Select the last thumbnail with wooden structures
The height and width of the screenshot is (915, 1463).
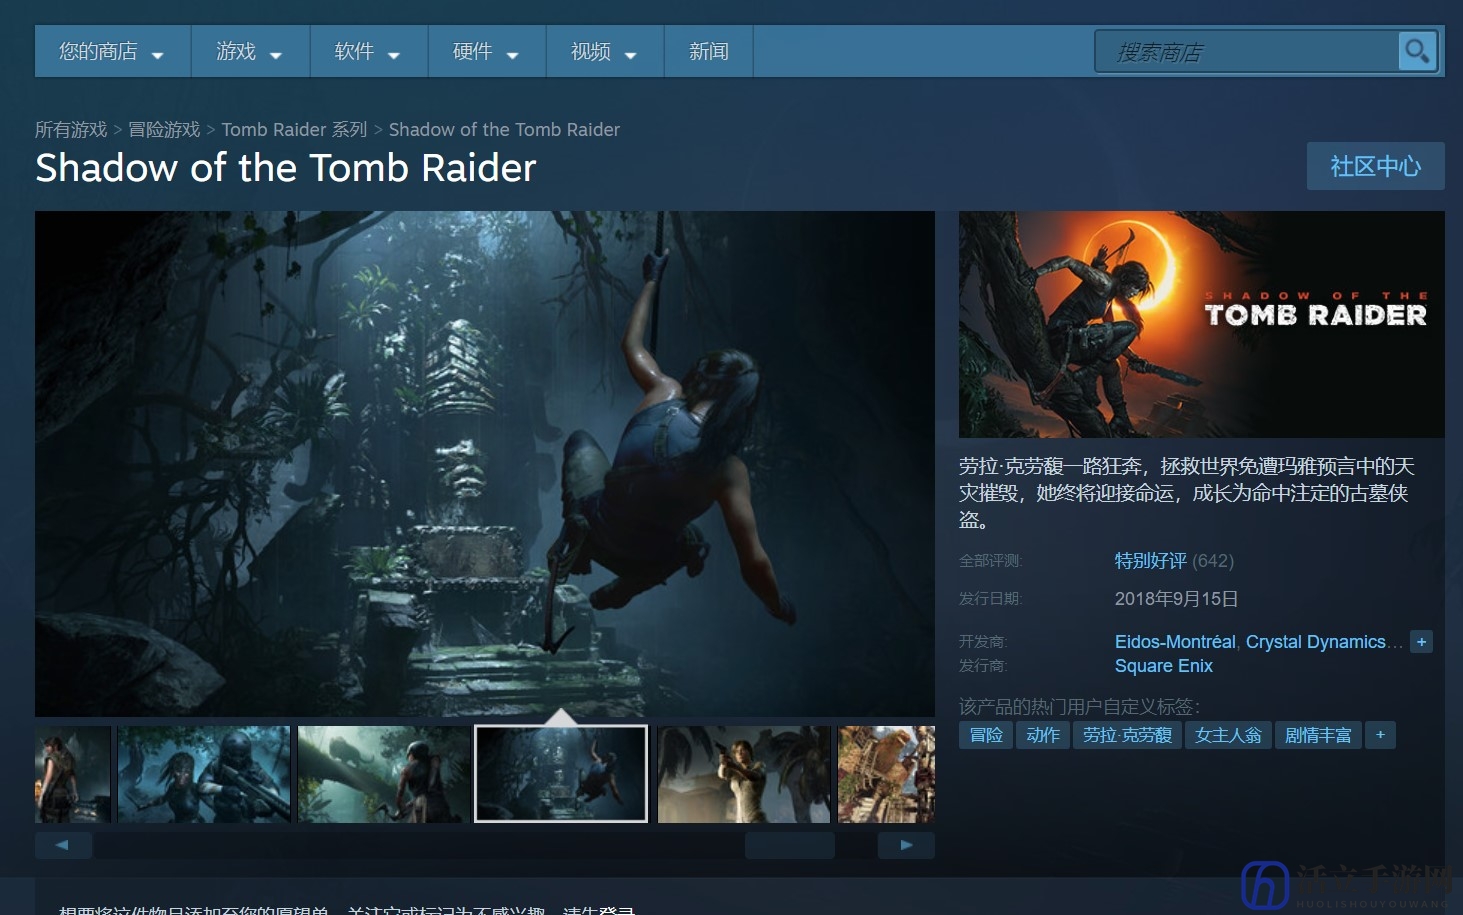click(x=886, y=775)
